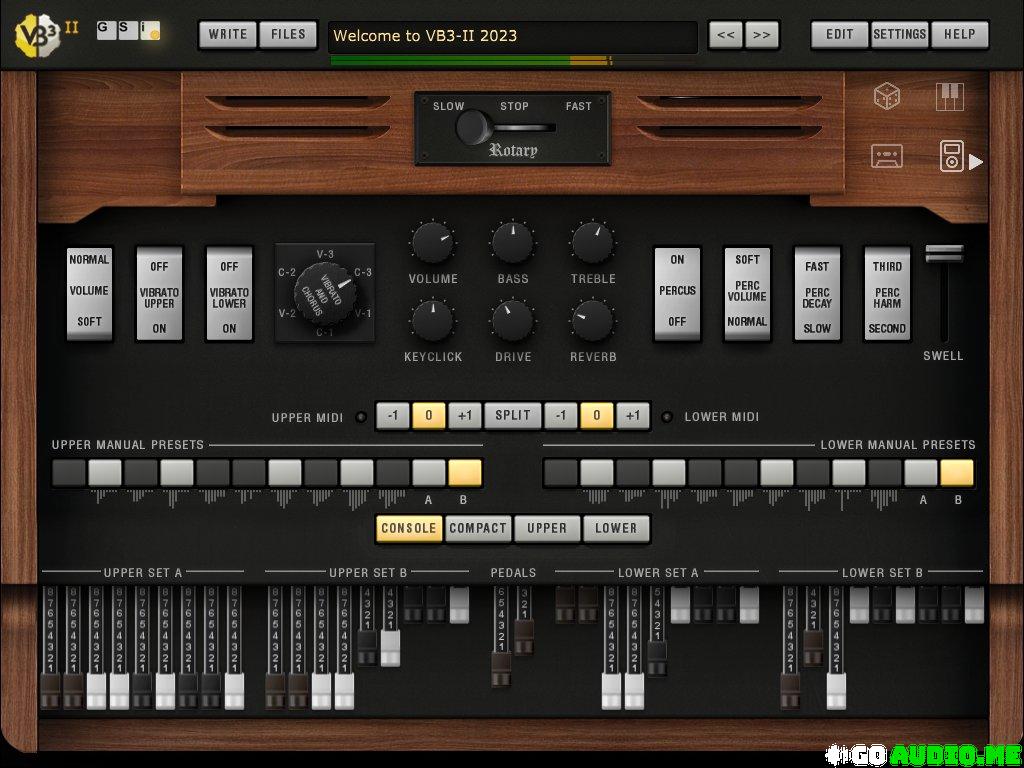Open the SETTINGS page

click(899, 35)
